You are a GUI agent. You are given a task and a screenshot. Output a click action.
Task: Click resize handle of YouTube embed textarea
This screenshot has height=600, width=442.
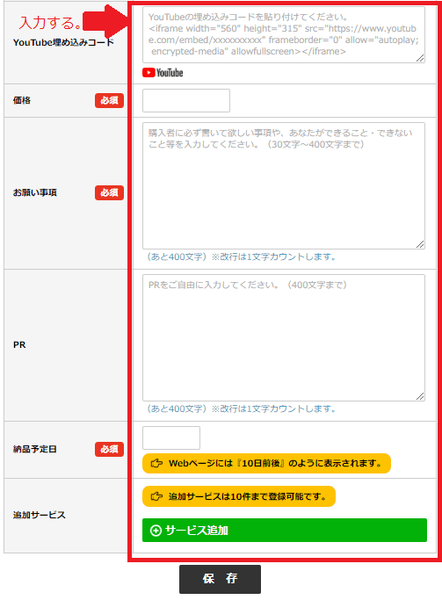point(420,58)
